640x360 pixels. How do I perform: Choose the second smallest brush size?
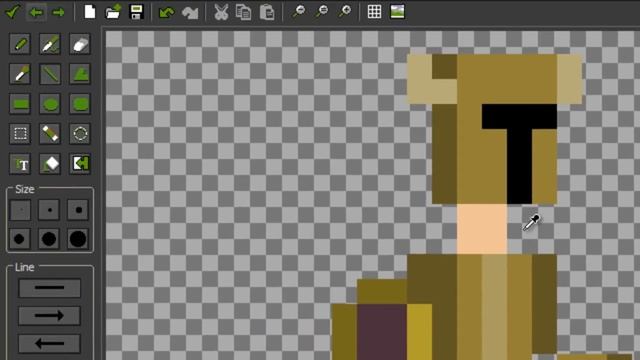click(49, 210)
